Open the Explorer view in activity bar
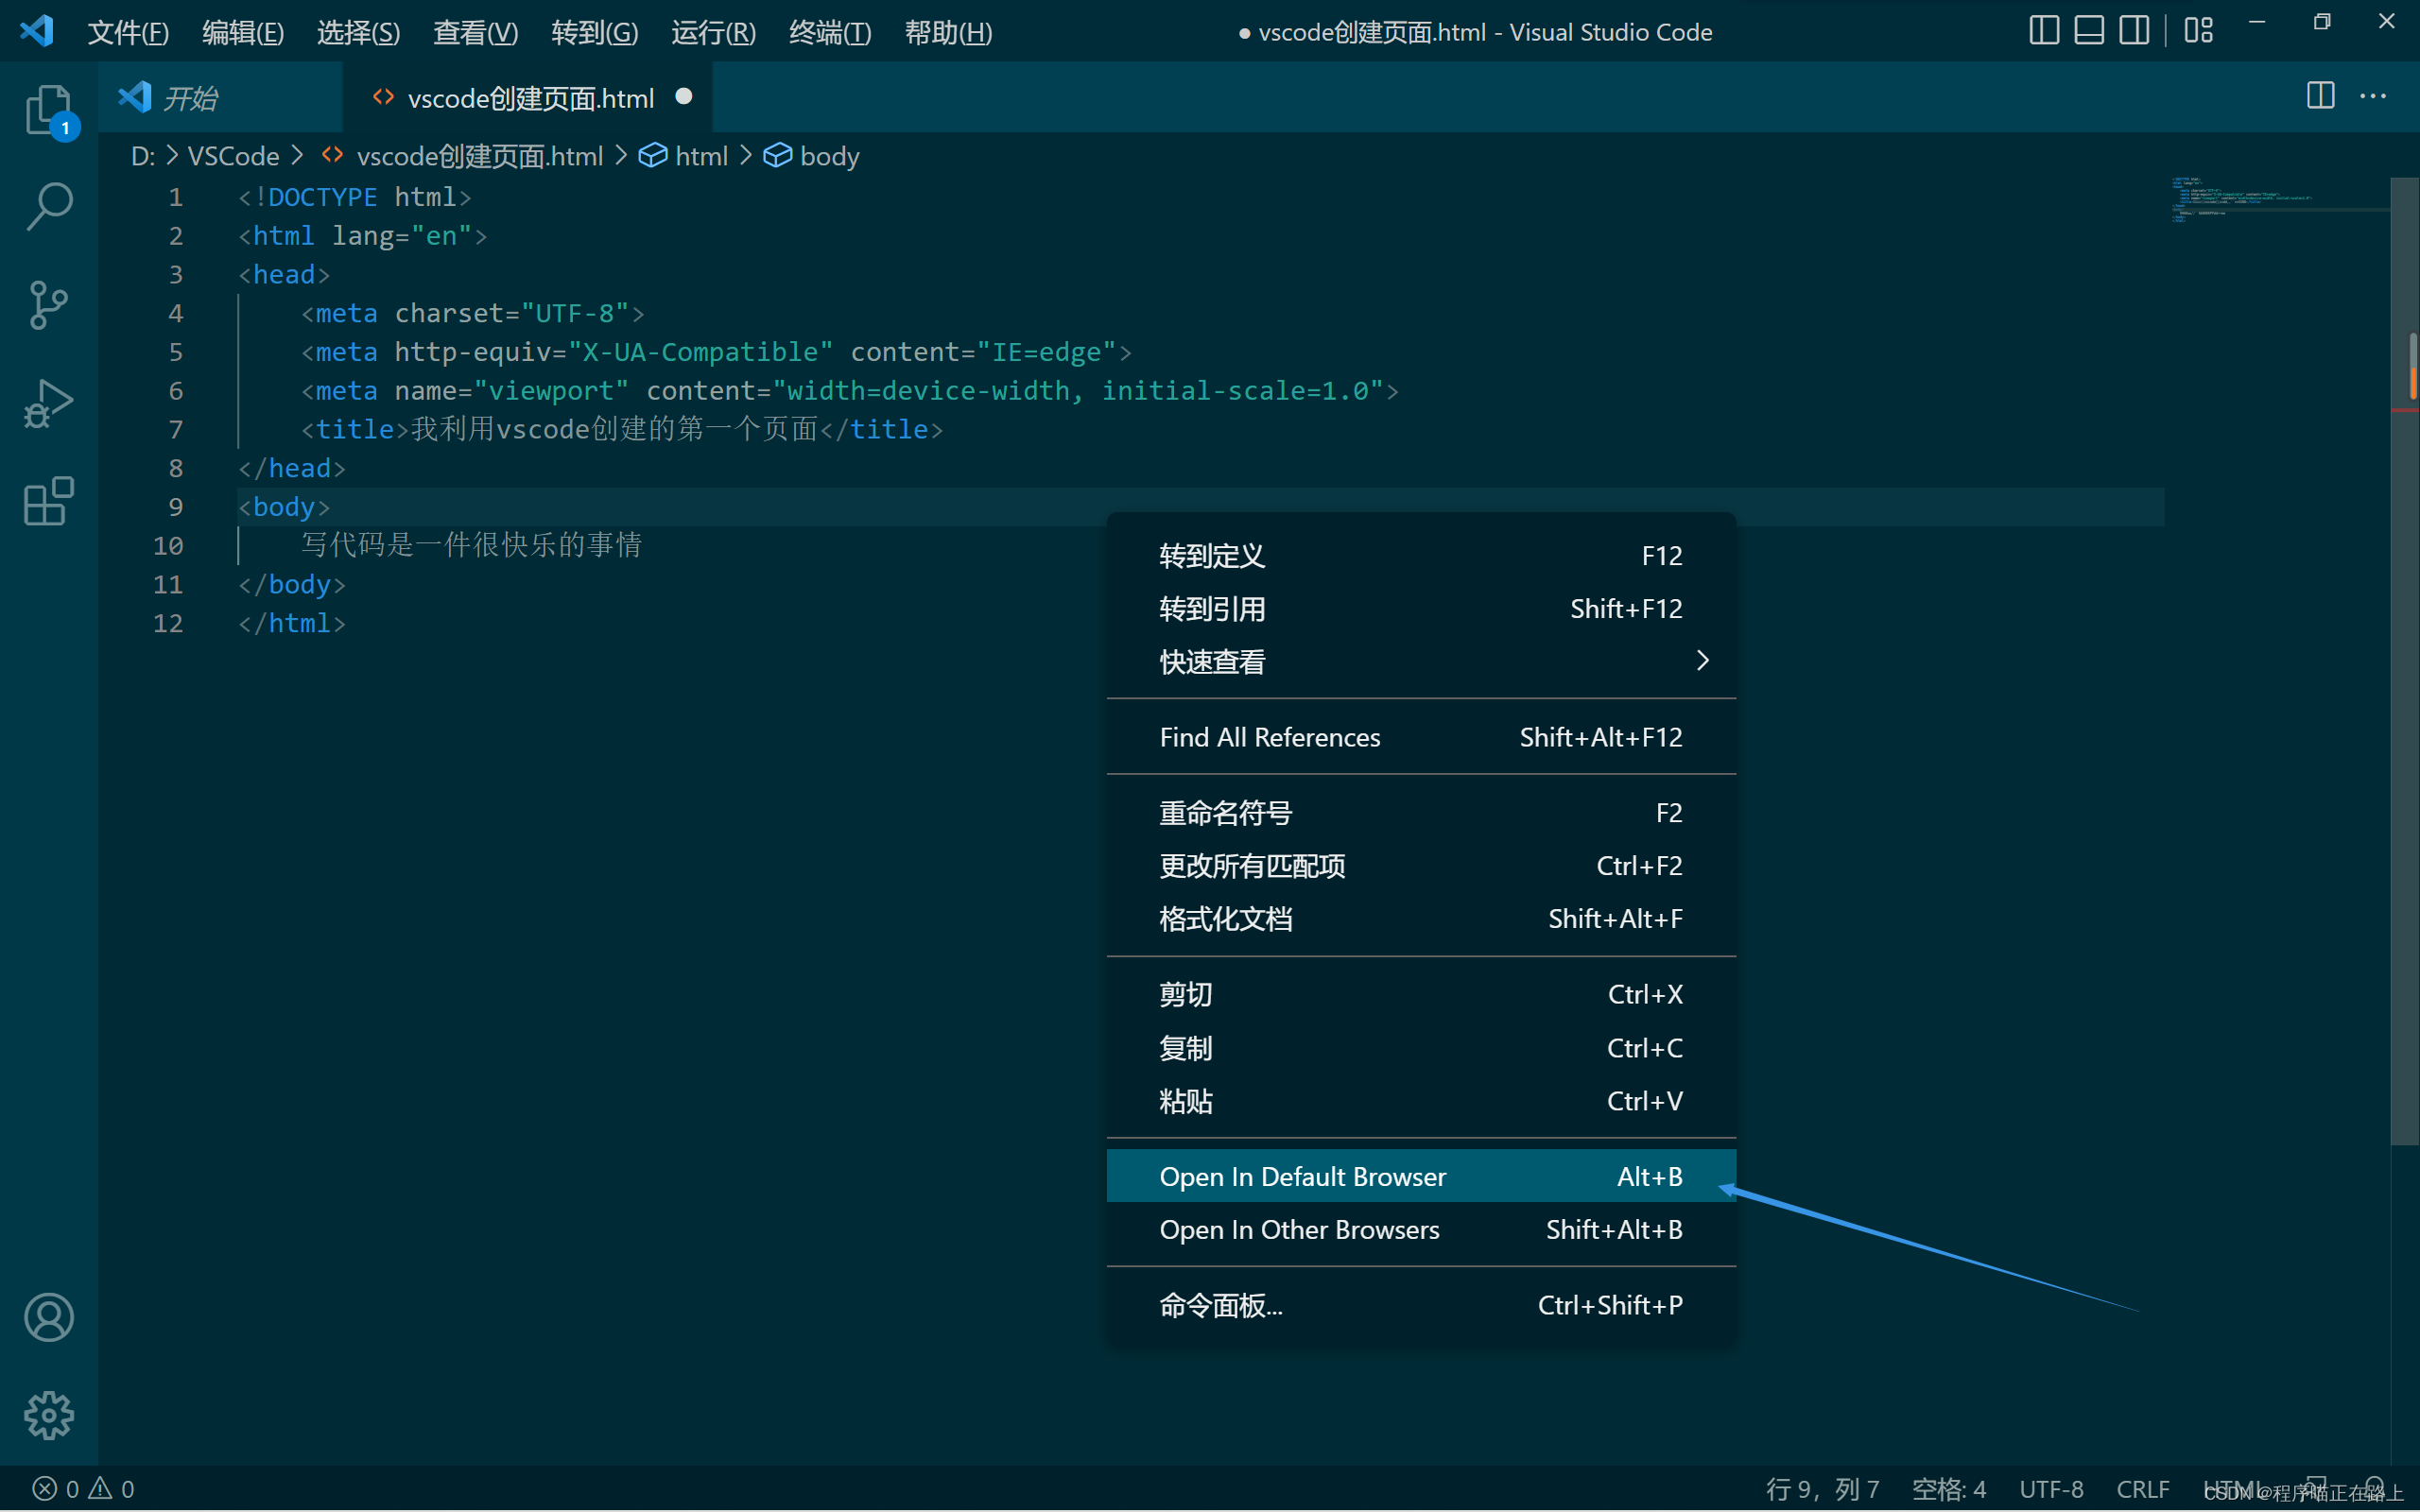Screen dimensions: 2420x1512 (48, 109)
